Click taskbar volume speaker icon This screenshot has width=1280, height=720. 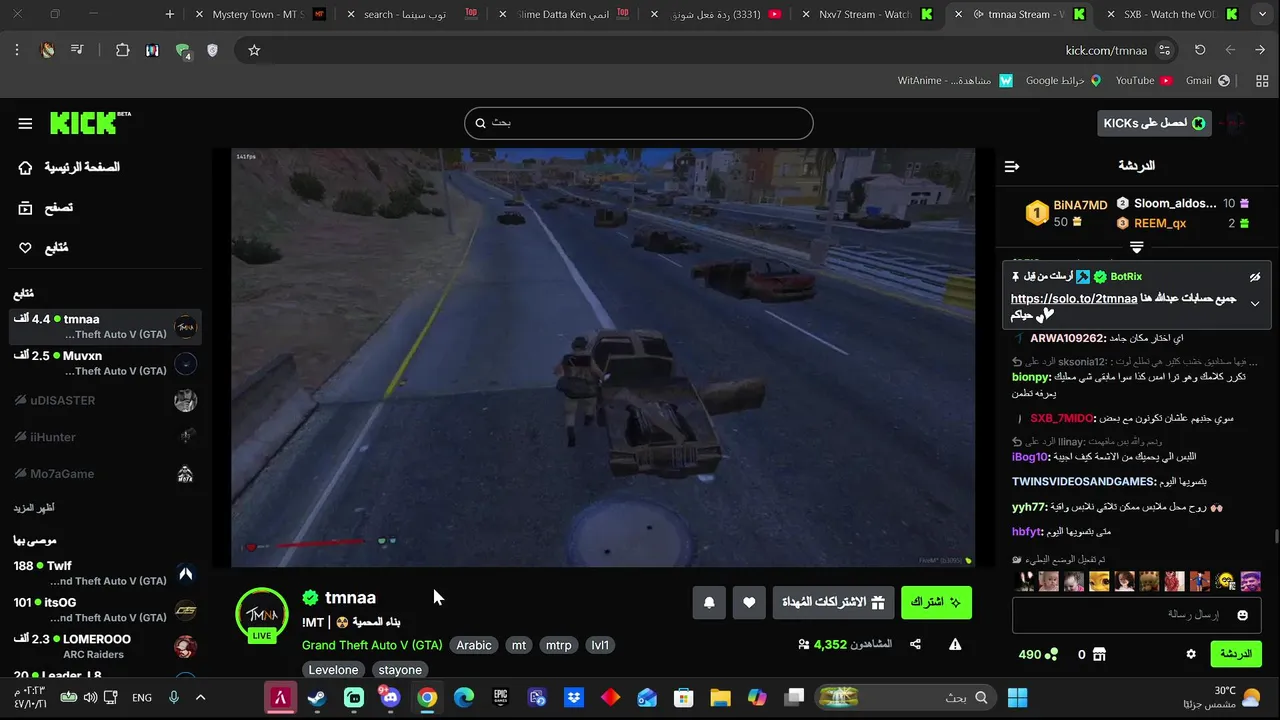[x=91, y=698]
